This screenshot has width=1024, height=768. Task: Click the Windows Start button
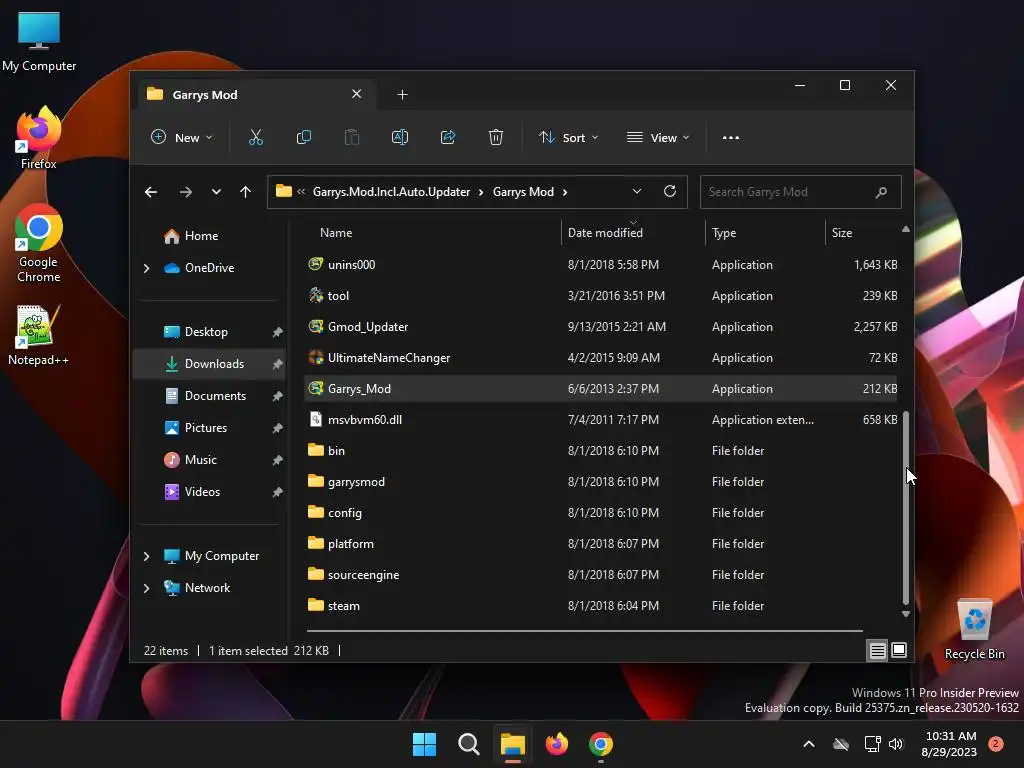click(424, 744)
